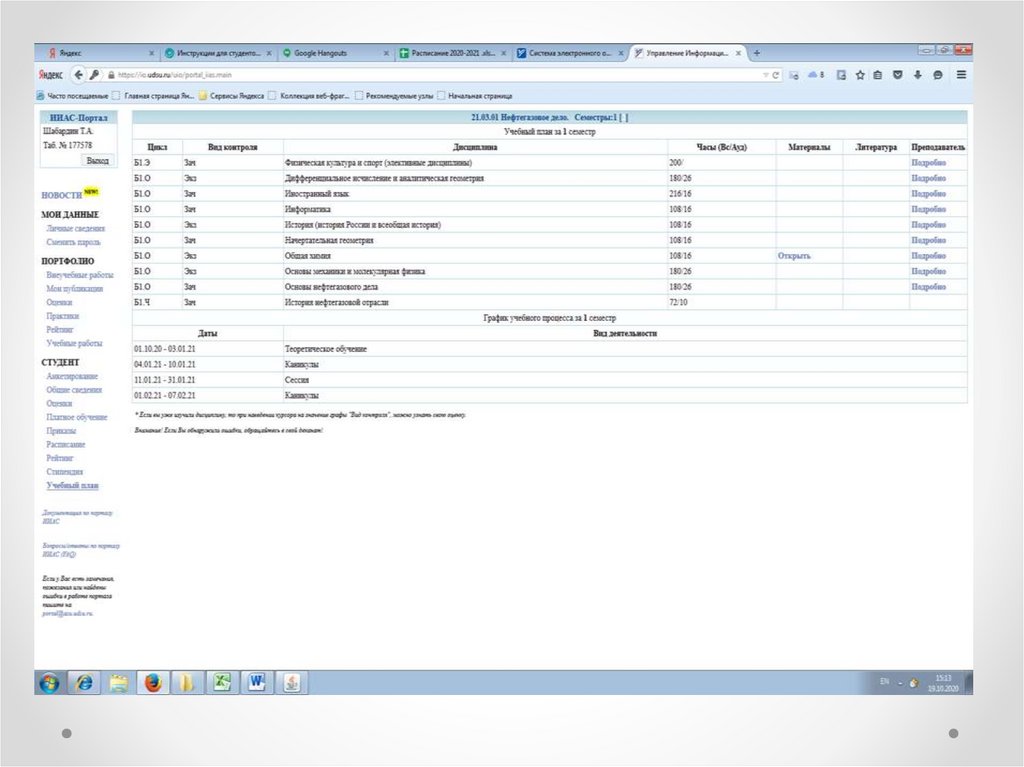Click the Windows Start button
1024x767 pixels.
[48, 682]
